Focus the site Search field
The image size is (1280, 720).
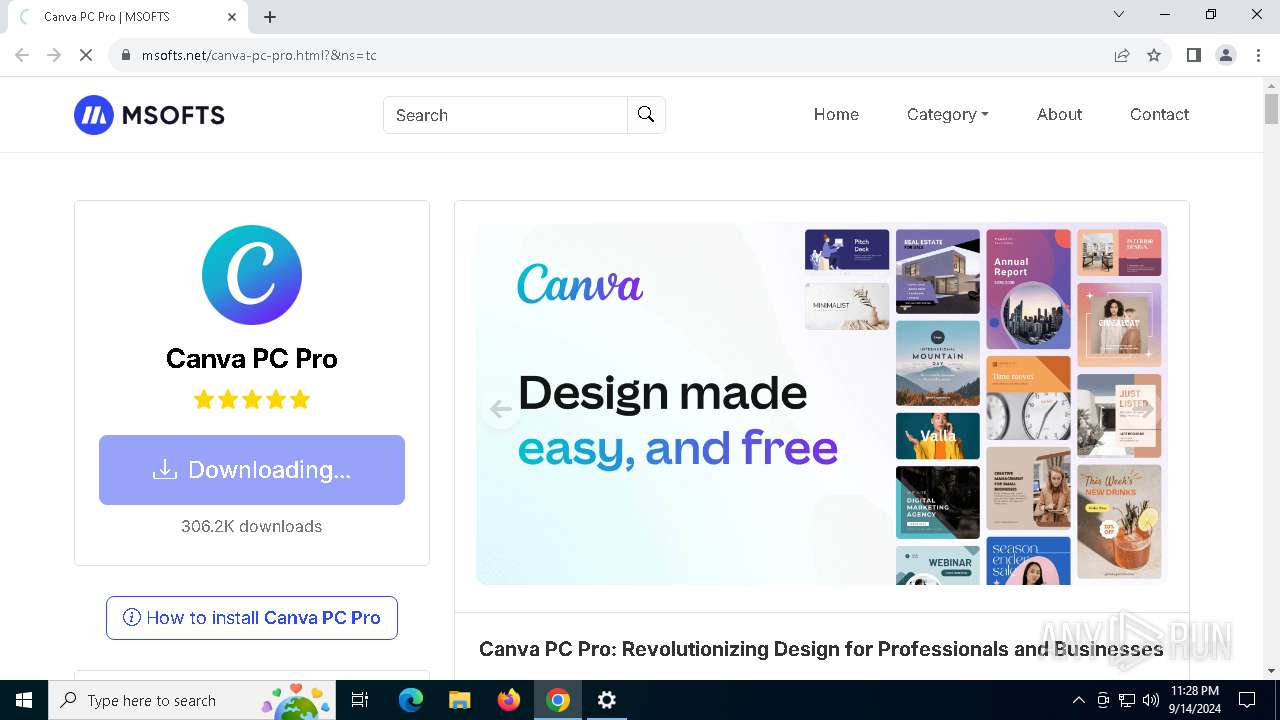(505, 115)
